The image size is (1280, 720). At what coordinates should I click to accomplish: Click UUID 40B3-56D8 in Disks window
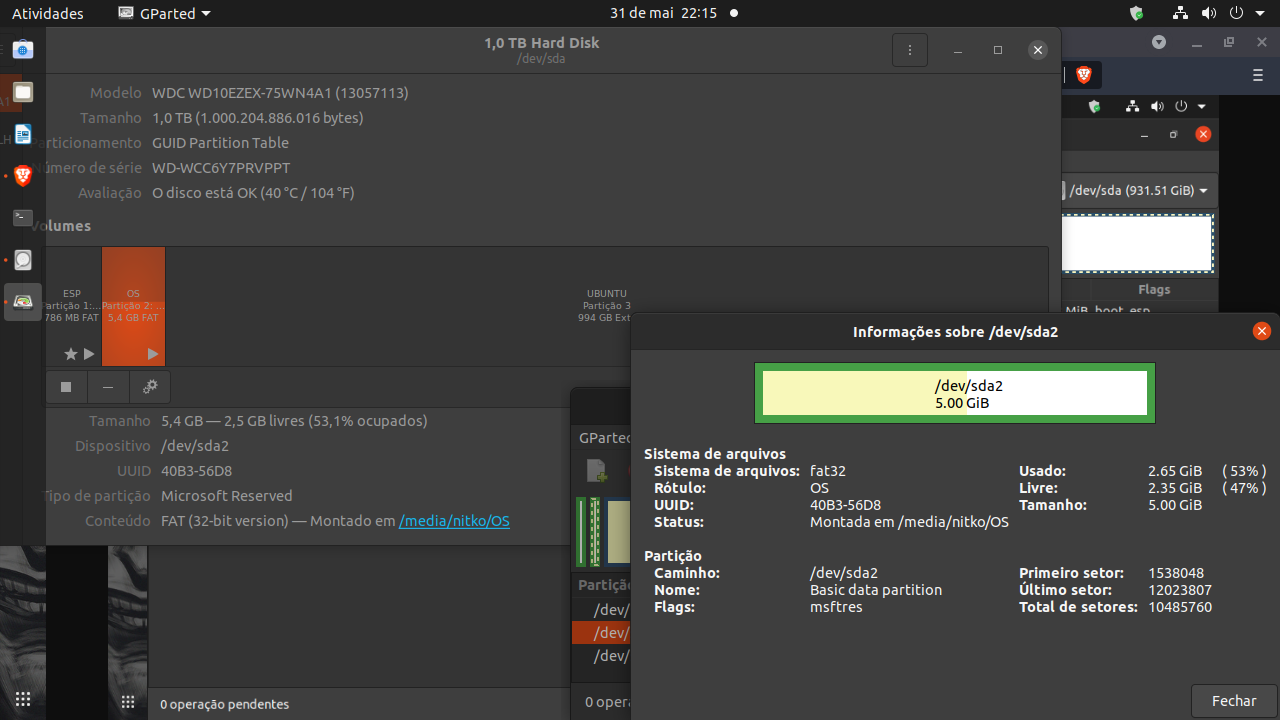pos(196,471)
